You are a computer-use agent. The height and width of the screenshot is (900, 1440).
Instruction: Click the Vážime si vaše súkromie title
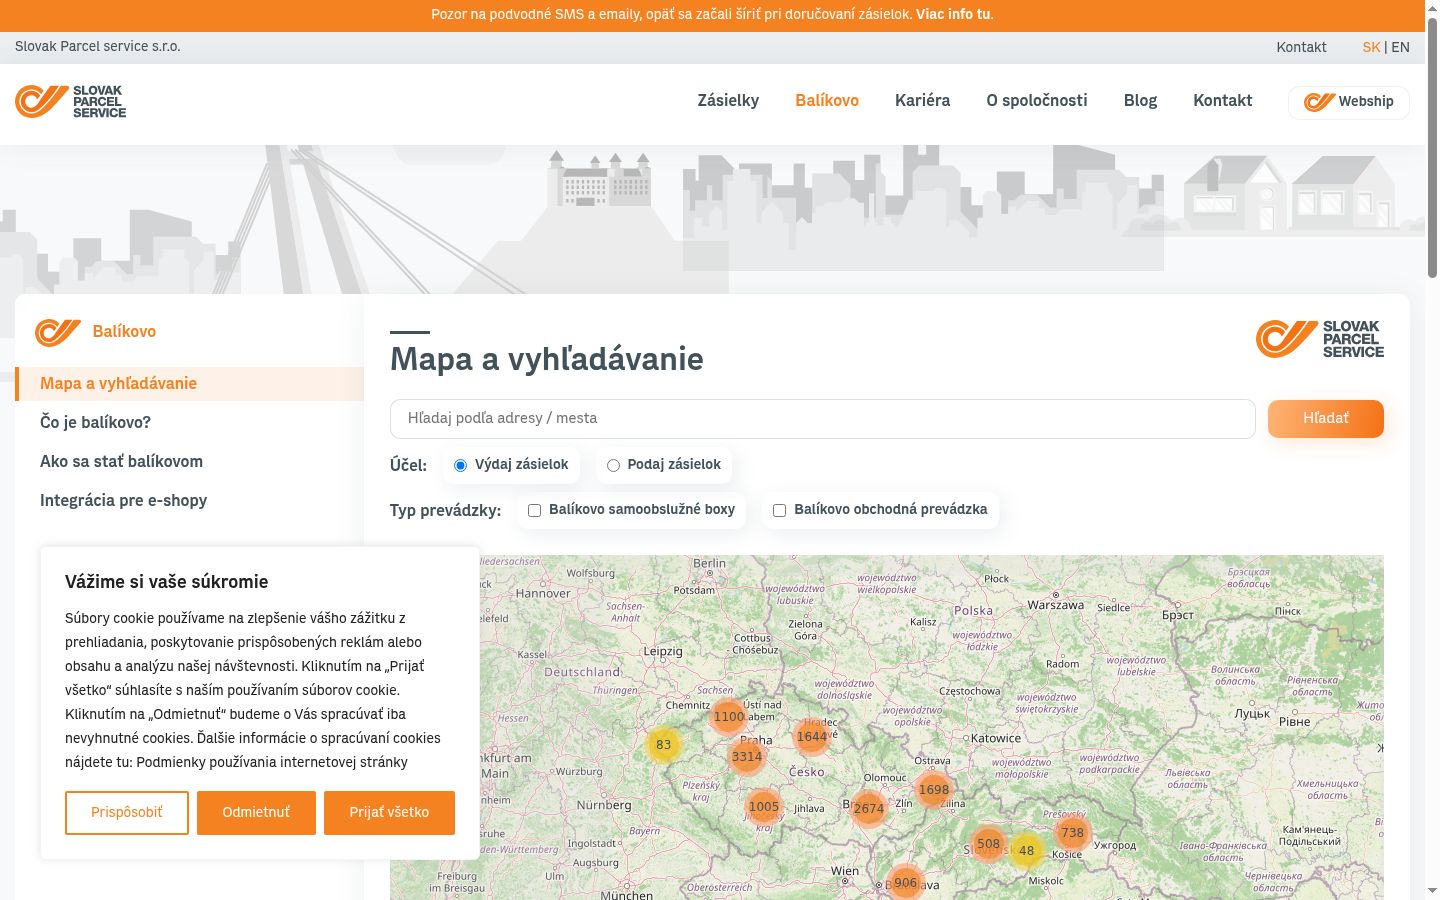[166, 582]
